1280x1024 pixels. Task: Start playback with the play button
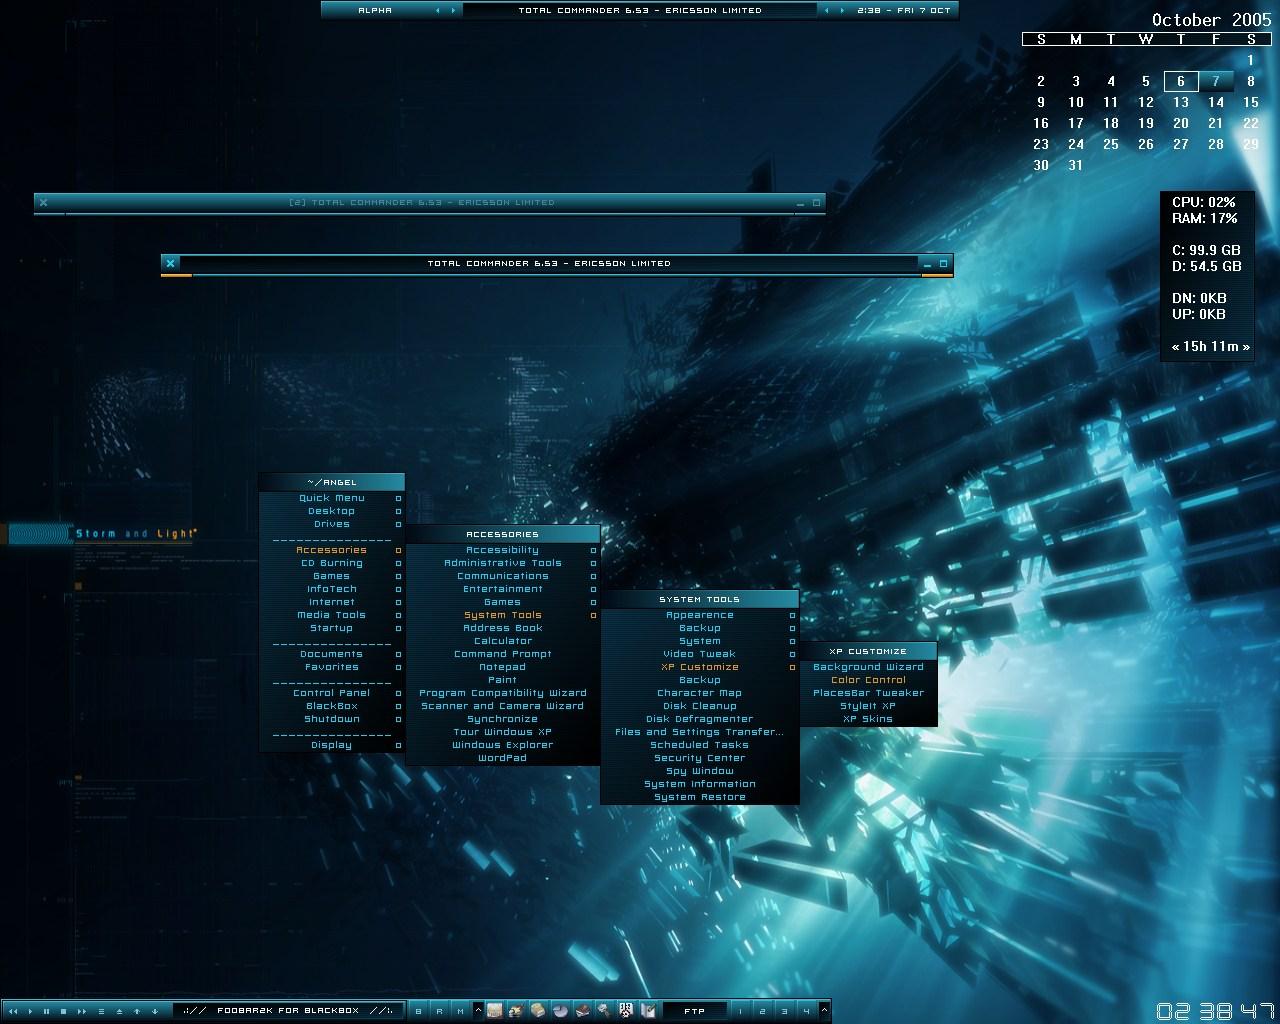(x=30, y=1011)
